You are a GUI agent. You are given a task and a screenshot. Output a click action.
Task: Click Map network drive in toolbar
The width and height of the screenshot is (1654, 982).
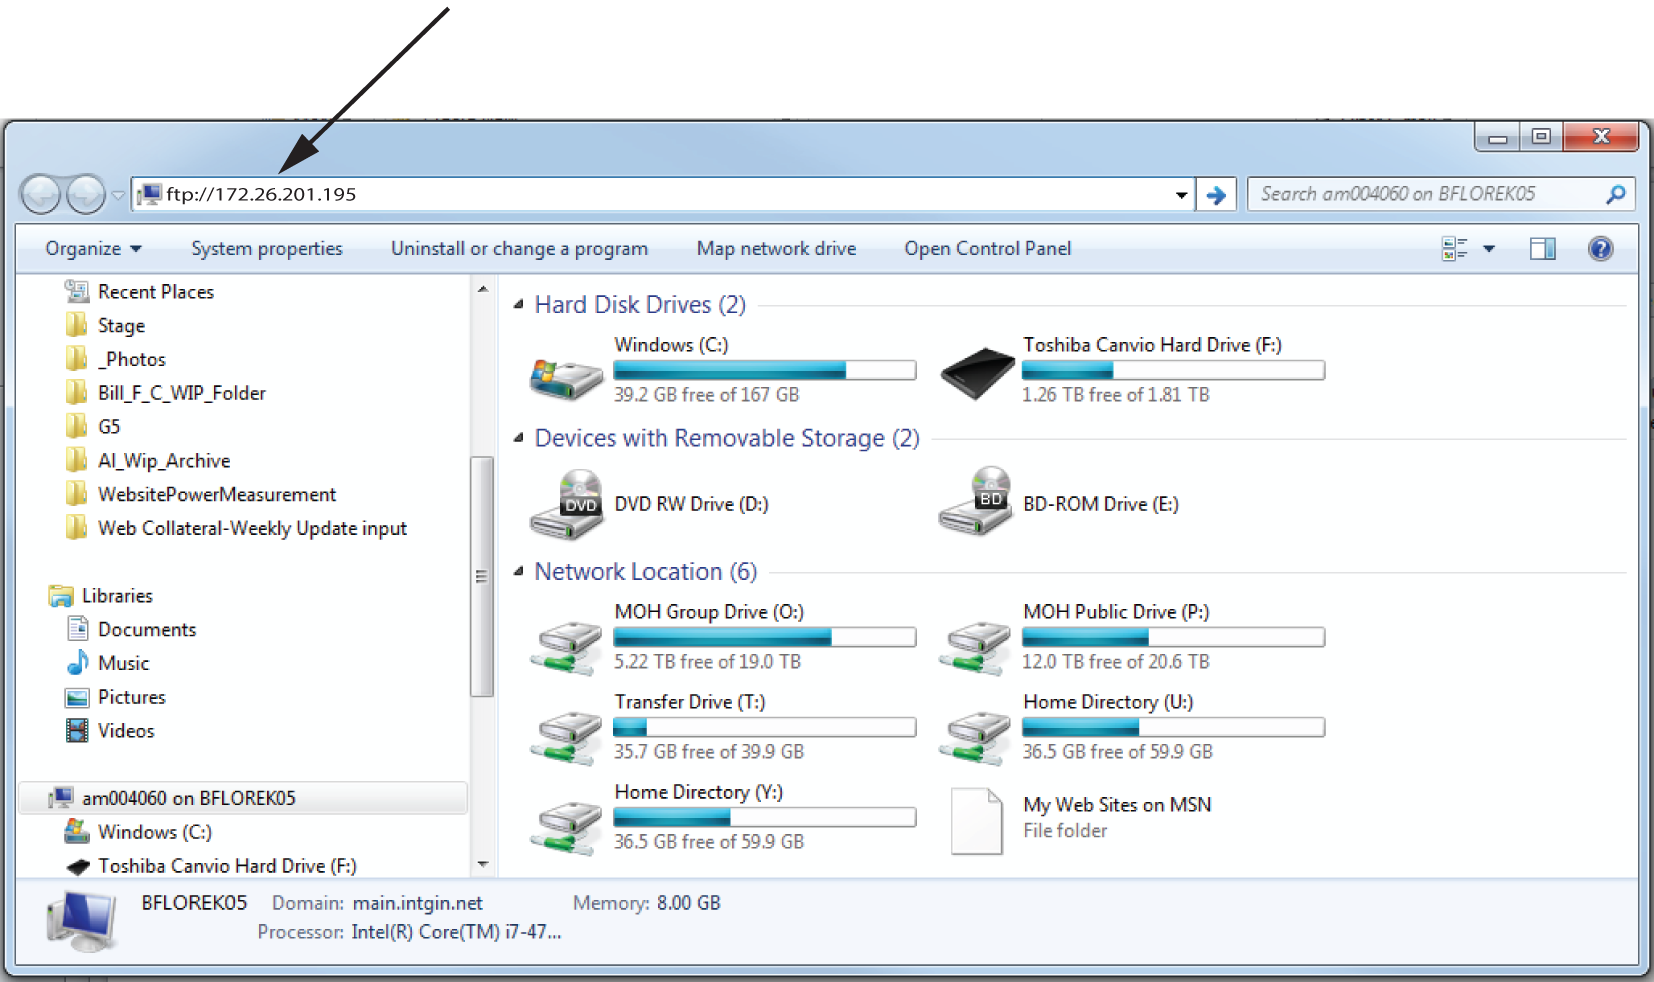(x=776, y=249)
